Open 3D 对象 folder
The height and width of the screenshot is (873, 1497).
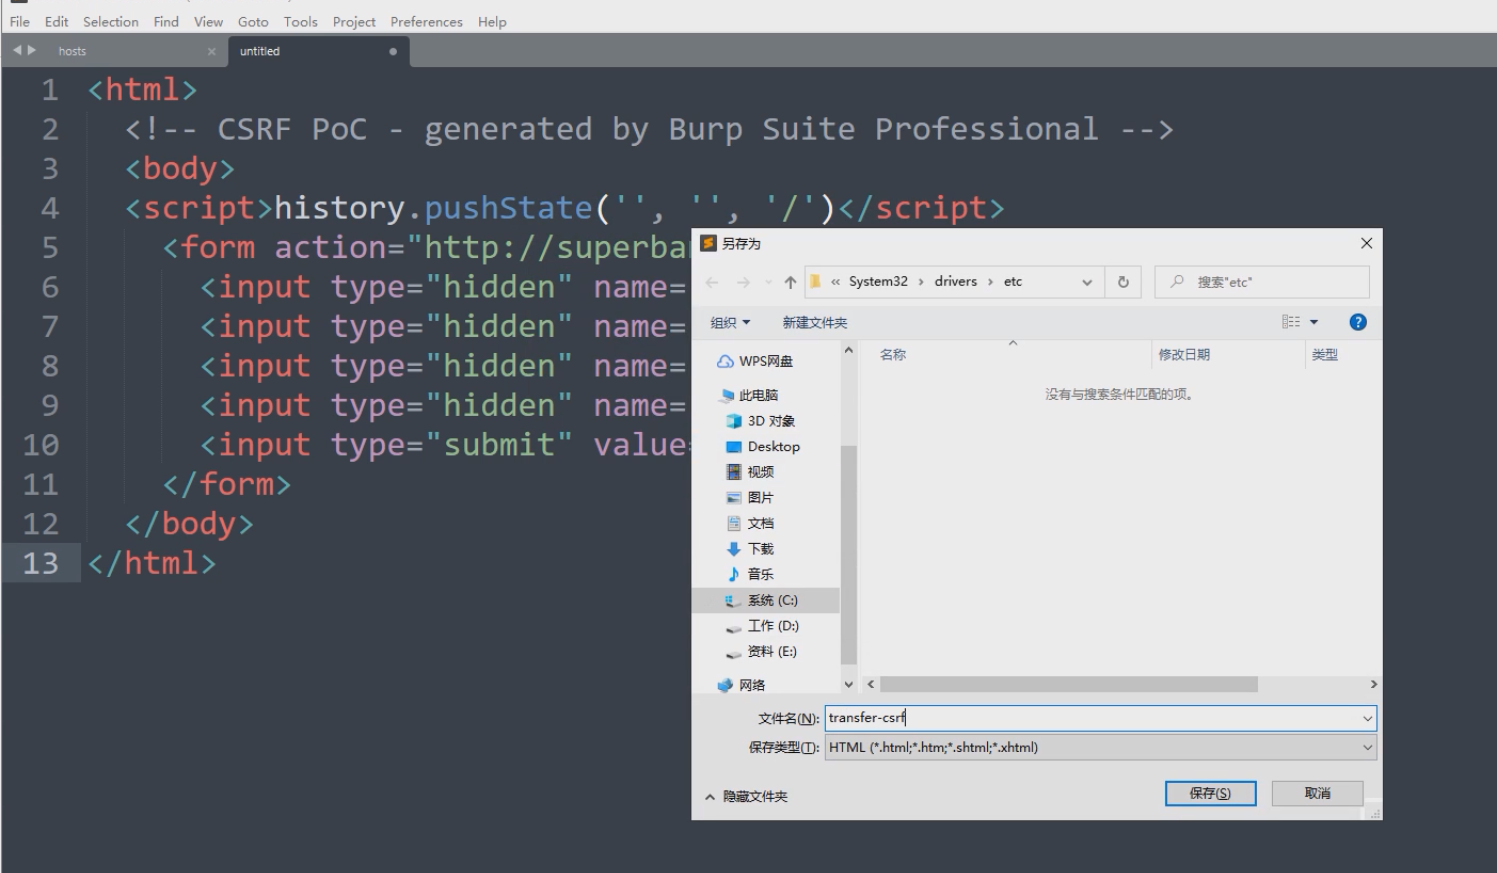[761, 421]
